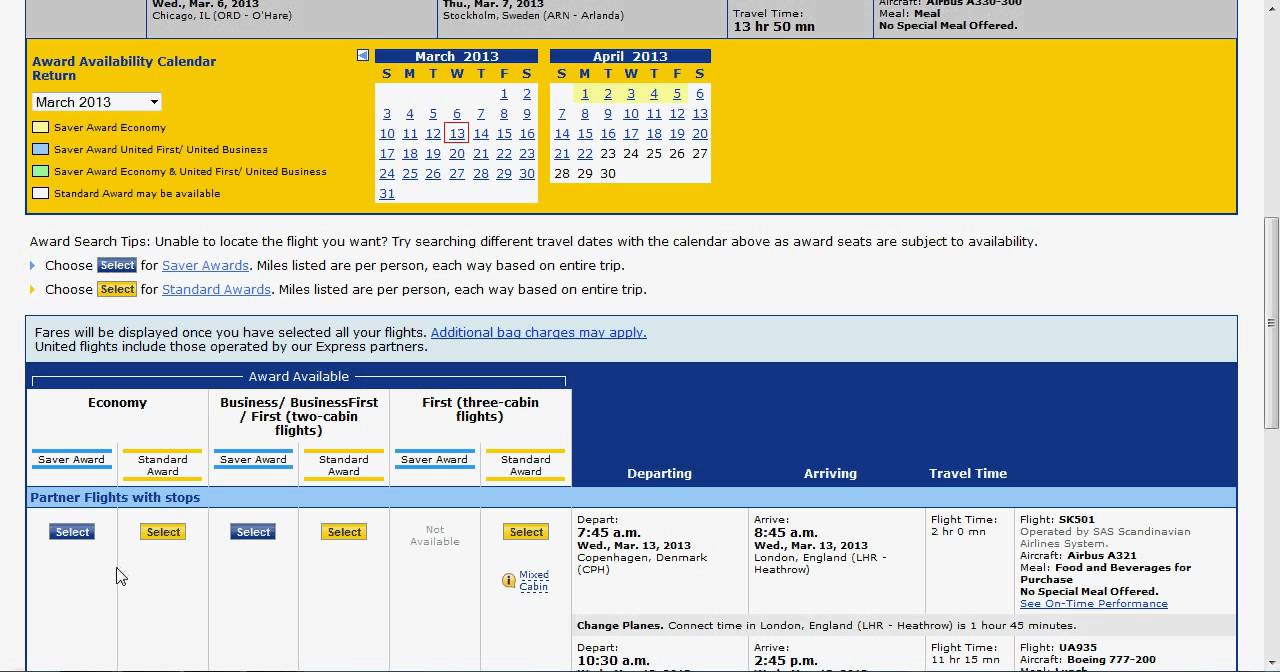Pick April 6 in the calendar
This screenshot has height=672, width=1280.
pyautogui.click(x=700, y=94)
